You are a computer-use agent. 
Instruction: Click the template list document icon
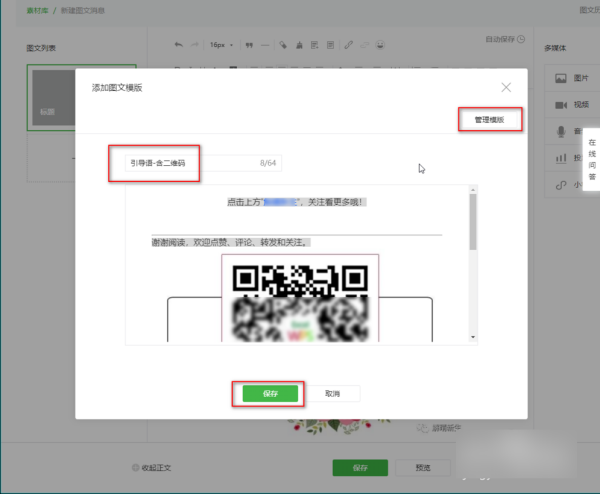pos(331,45)
